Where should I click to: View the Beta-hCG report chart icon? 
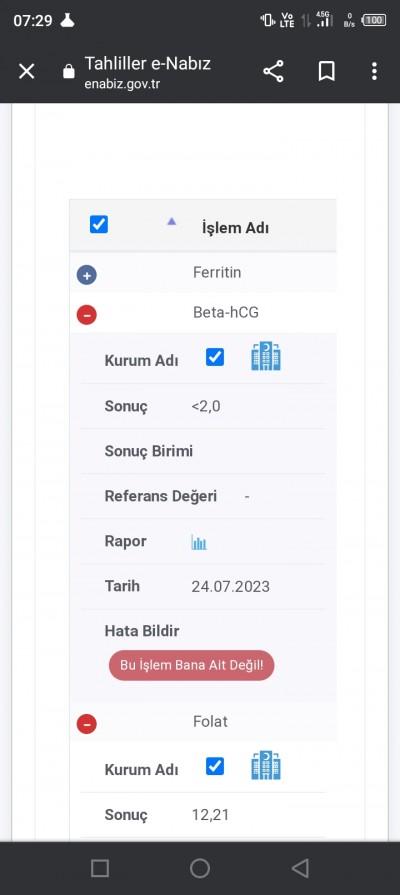tap(199, 542)
